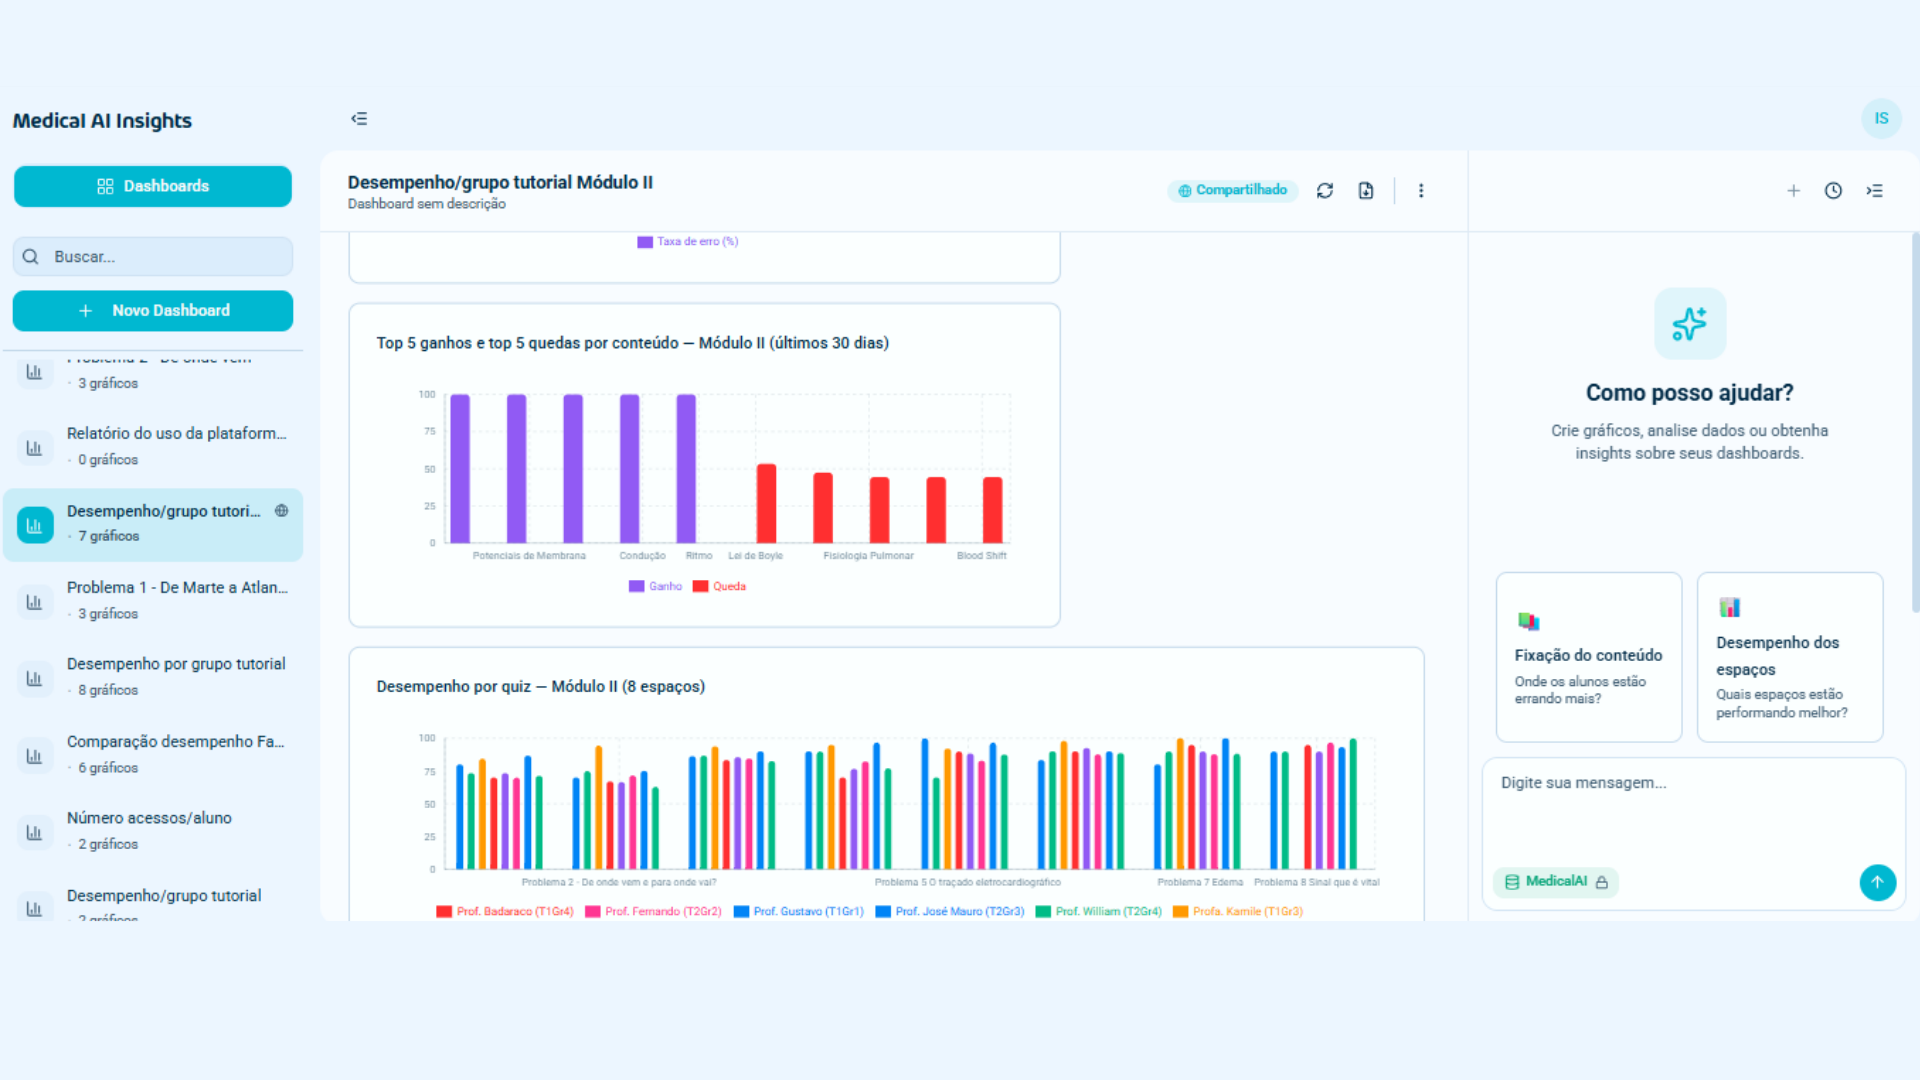Viewport: 1920px width, 1080px height.
Task: Toggle the Ganho legend series
Action: click(655, 586)
